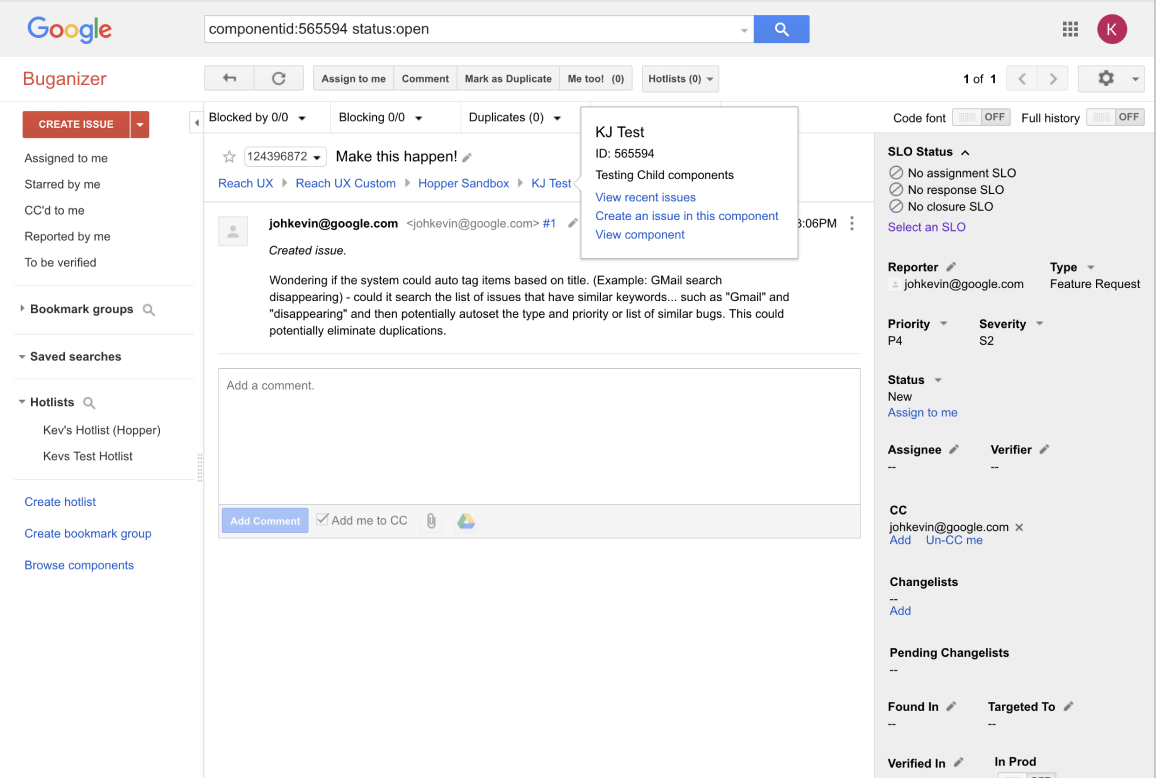1156x778 pixels.
Task: Click the back arrow toolbar button
Action: click(x=229, y=79)
